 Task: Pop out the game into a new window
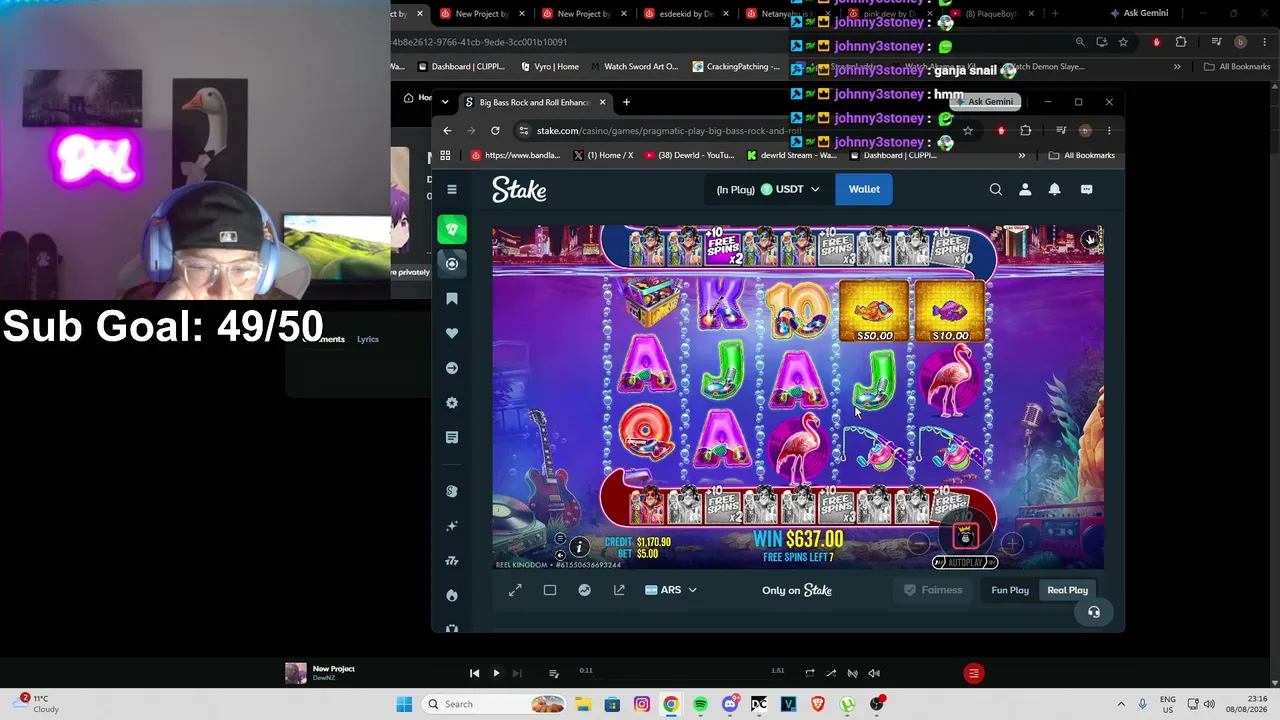(619, 590)
